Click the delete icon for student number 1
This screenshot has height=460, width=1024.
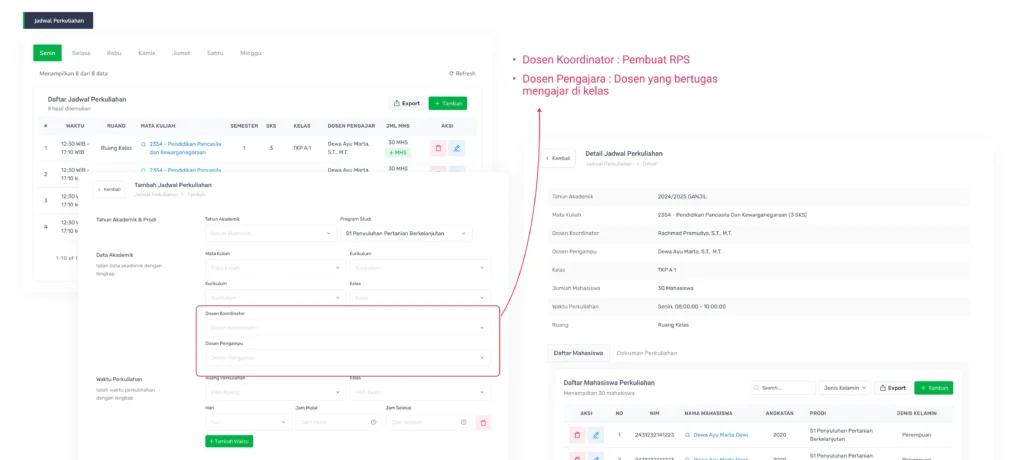[x=577, y=435]
